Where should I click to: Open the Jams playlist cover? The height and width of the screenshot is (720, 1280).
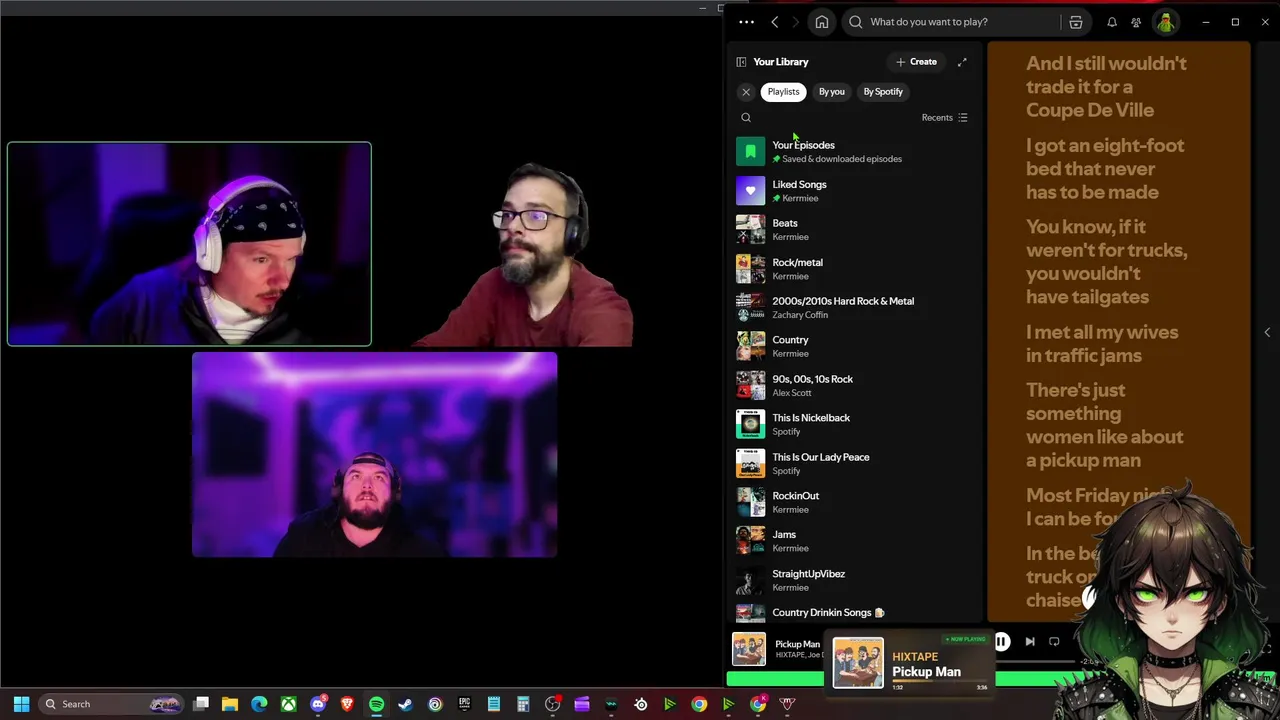(751, 541)
